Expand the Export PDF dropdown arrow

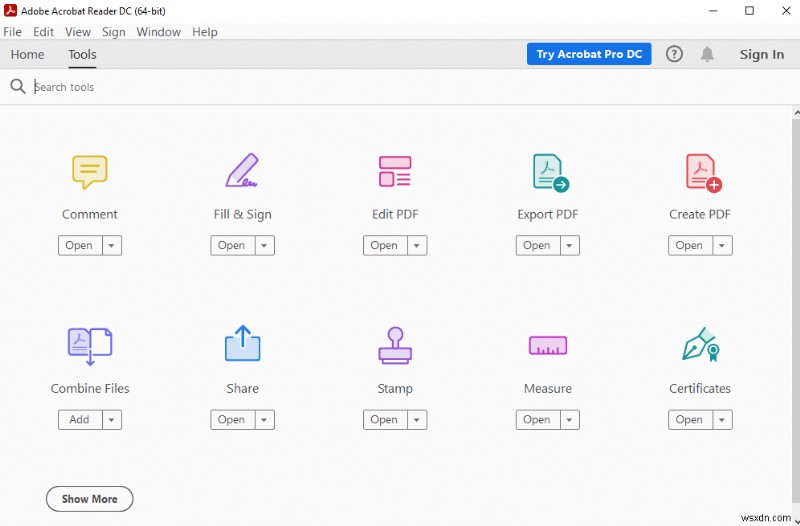coord(569,245)
